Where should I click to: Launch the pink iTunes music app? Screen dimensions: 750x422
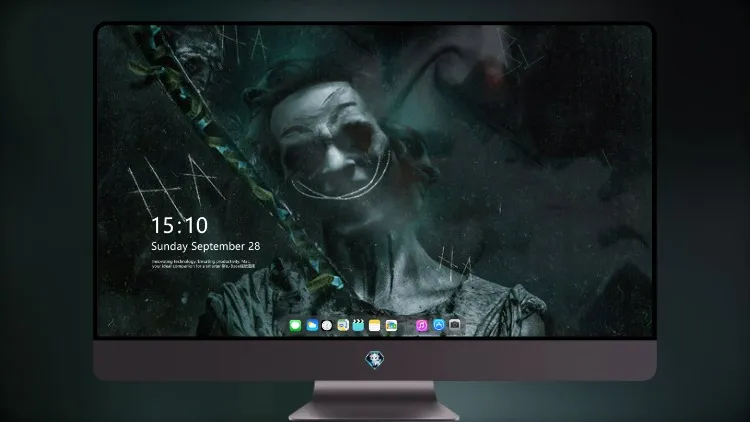pyautogui.click(x=422, y=326)
